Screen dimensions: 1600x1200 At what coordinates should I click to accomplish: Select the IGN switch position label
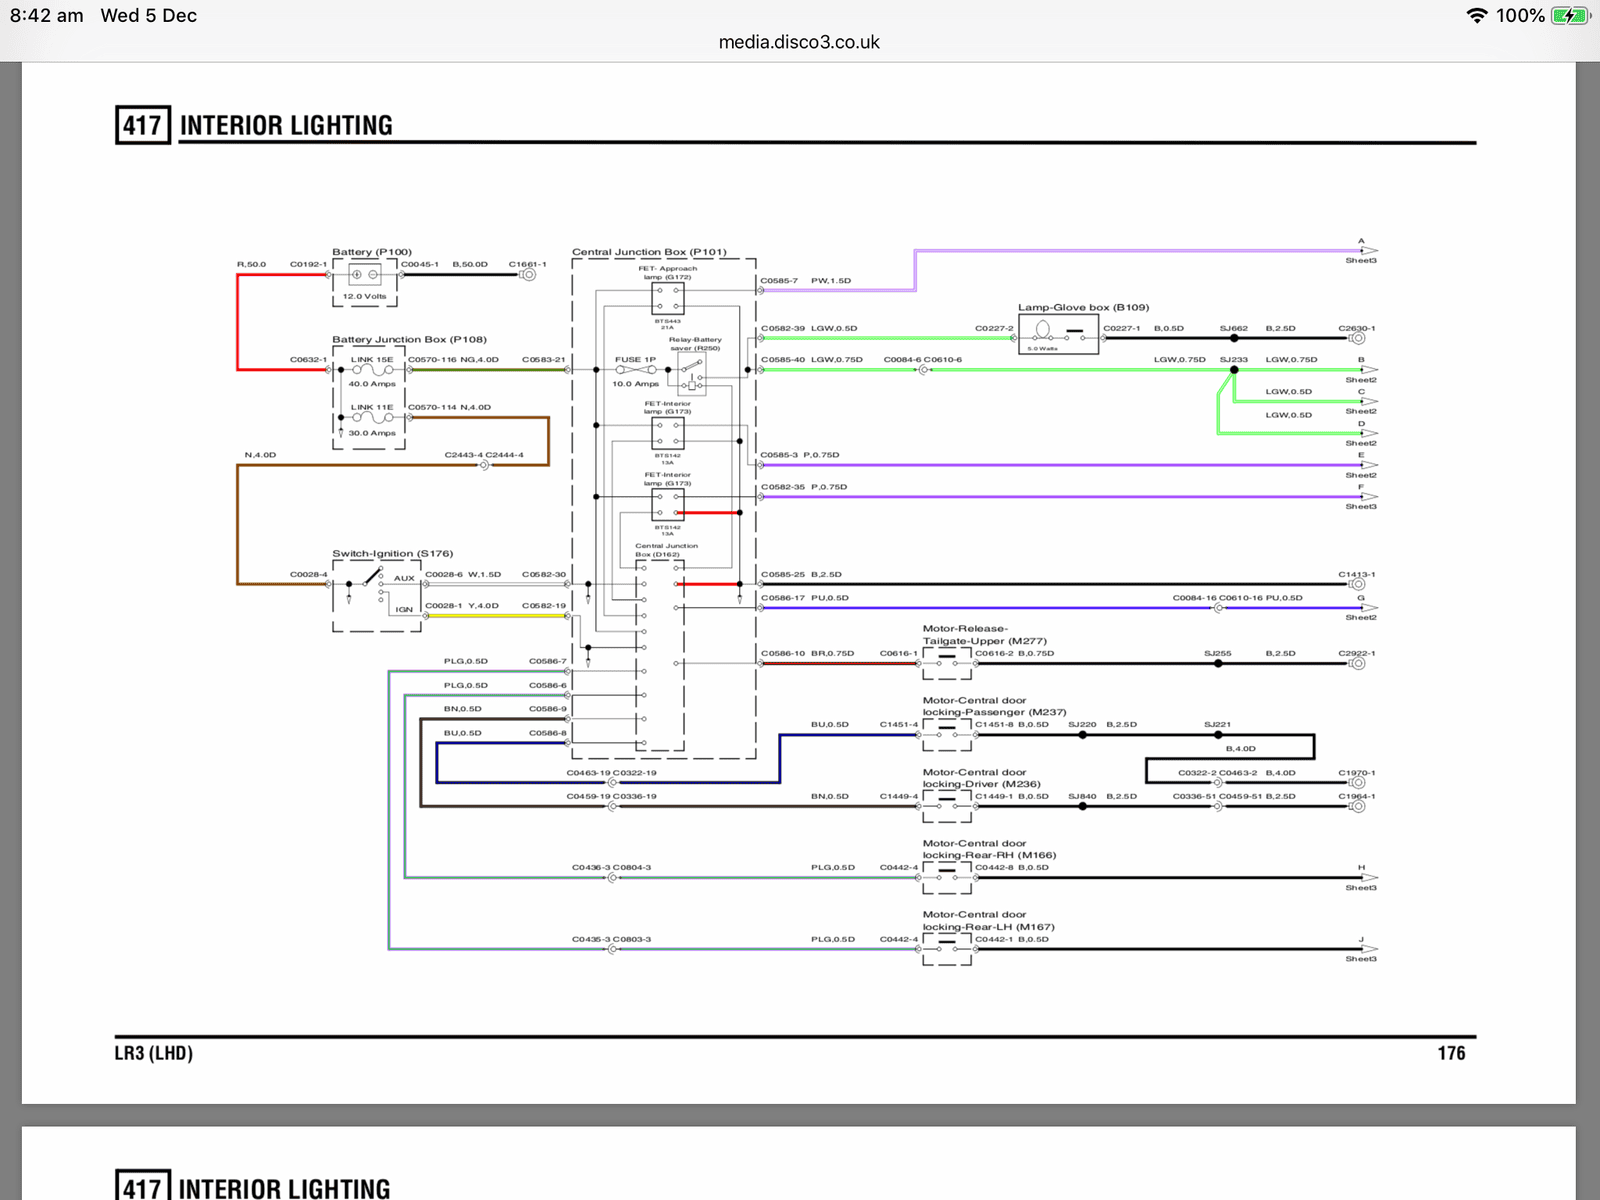pyautogui.click(x=404, y=609)
